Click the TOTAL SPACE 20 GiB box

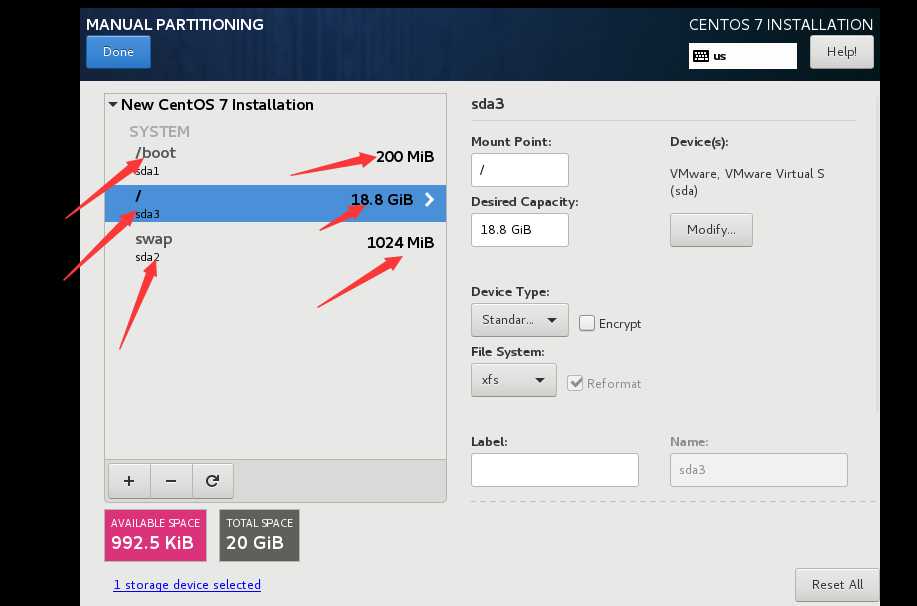(x=259, y=535)
